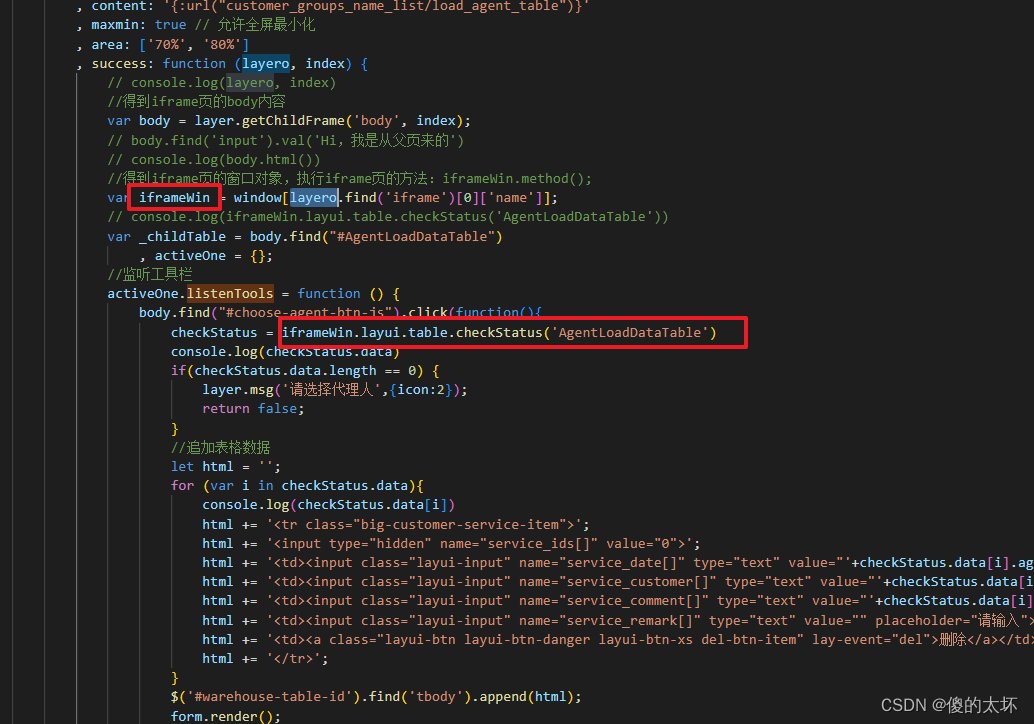Click the "#choose-agent-btn-js" selector string
Screen dimensions: 1034x724
pyautogui.click(x=309, y=313)
